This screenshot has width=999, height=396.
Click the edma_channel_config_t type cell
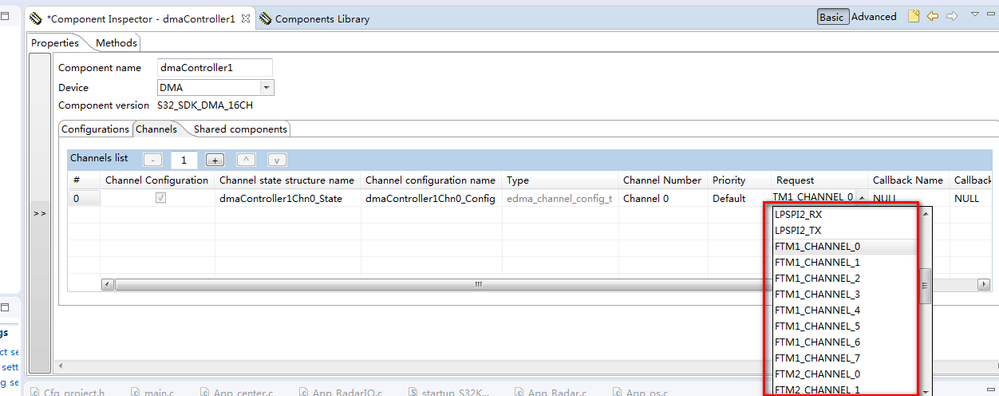[x=559, y=199]
